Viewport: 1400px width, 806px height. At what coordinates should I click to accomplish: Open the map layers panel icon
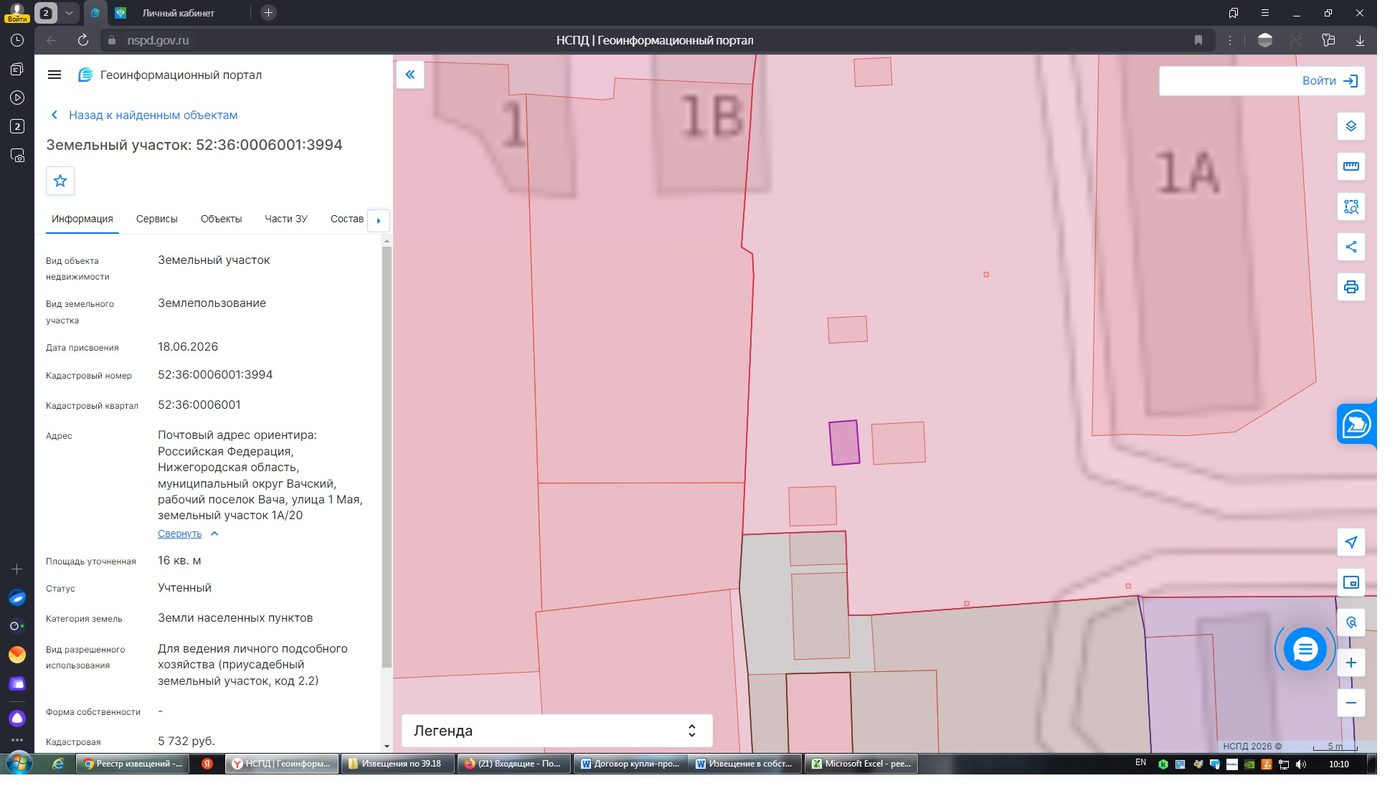[x=1351, y=126]
